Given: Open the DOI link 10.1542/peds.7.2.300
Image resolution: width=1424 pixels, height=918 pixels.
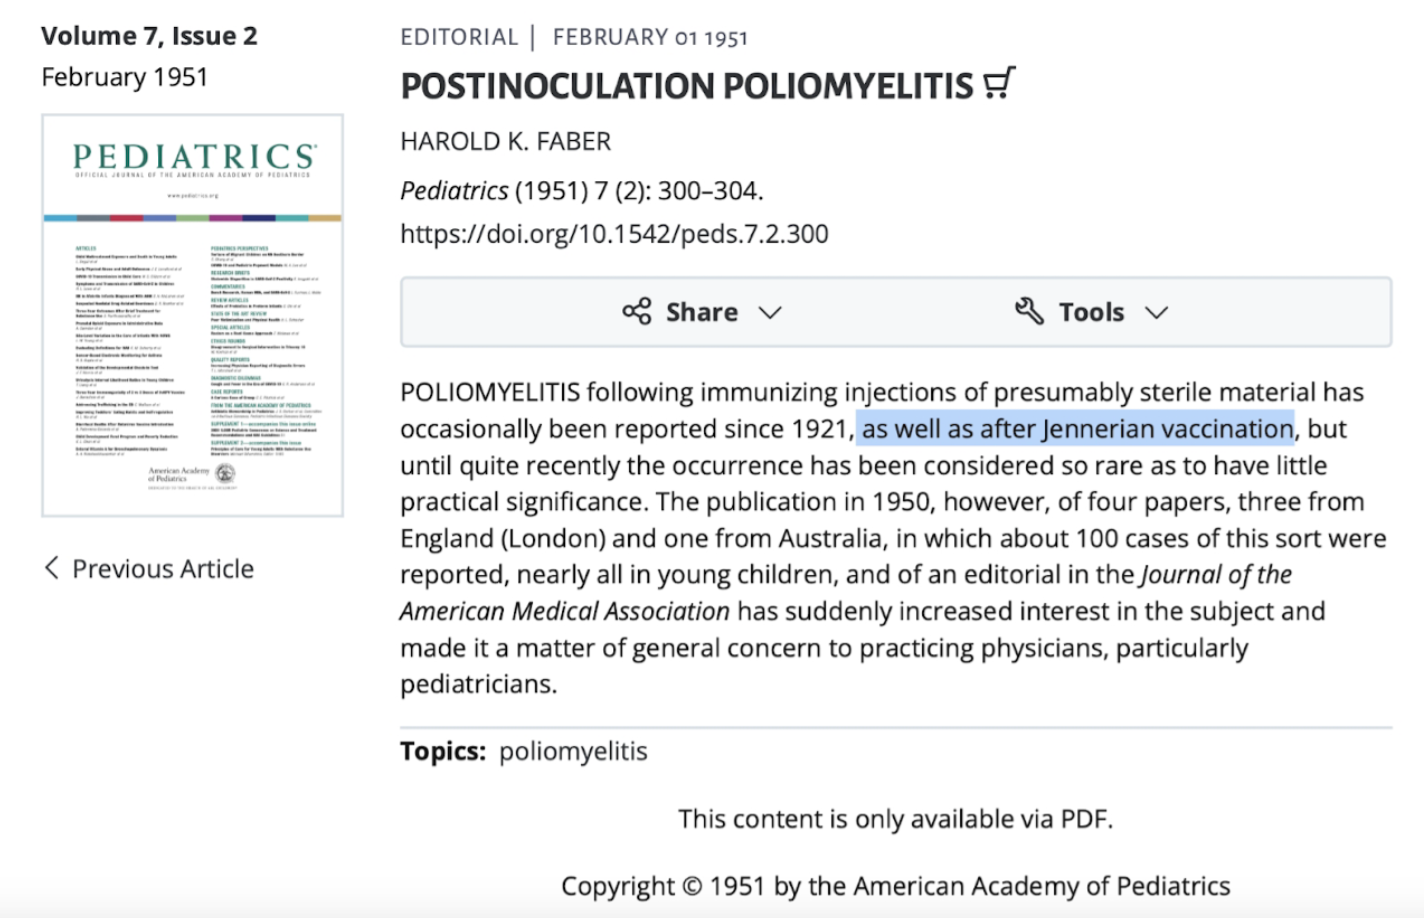Looking at the screenshot, I should pos(614,234).
